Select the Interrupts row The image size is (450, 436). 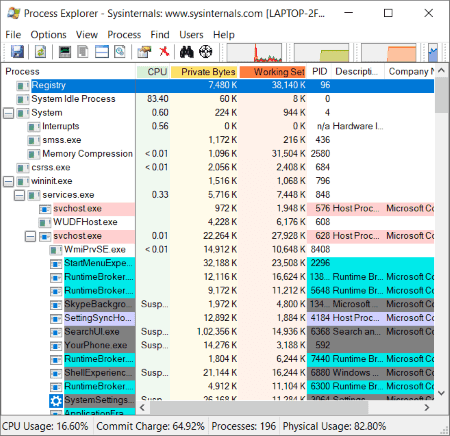coord(218,126)
